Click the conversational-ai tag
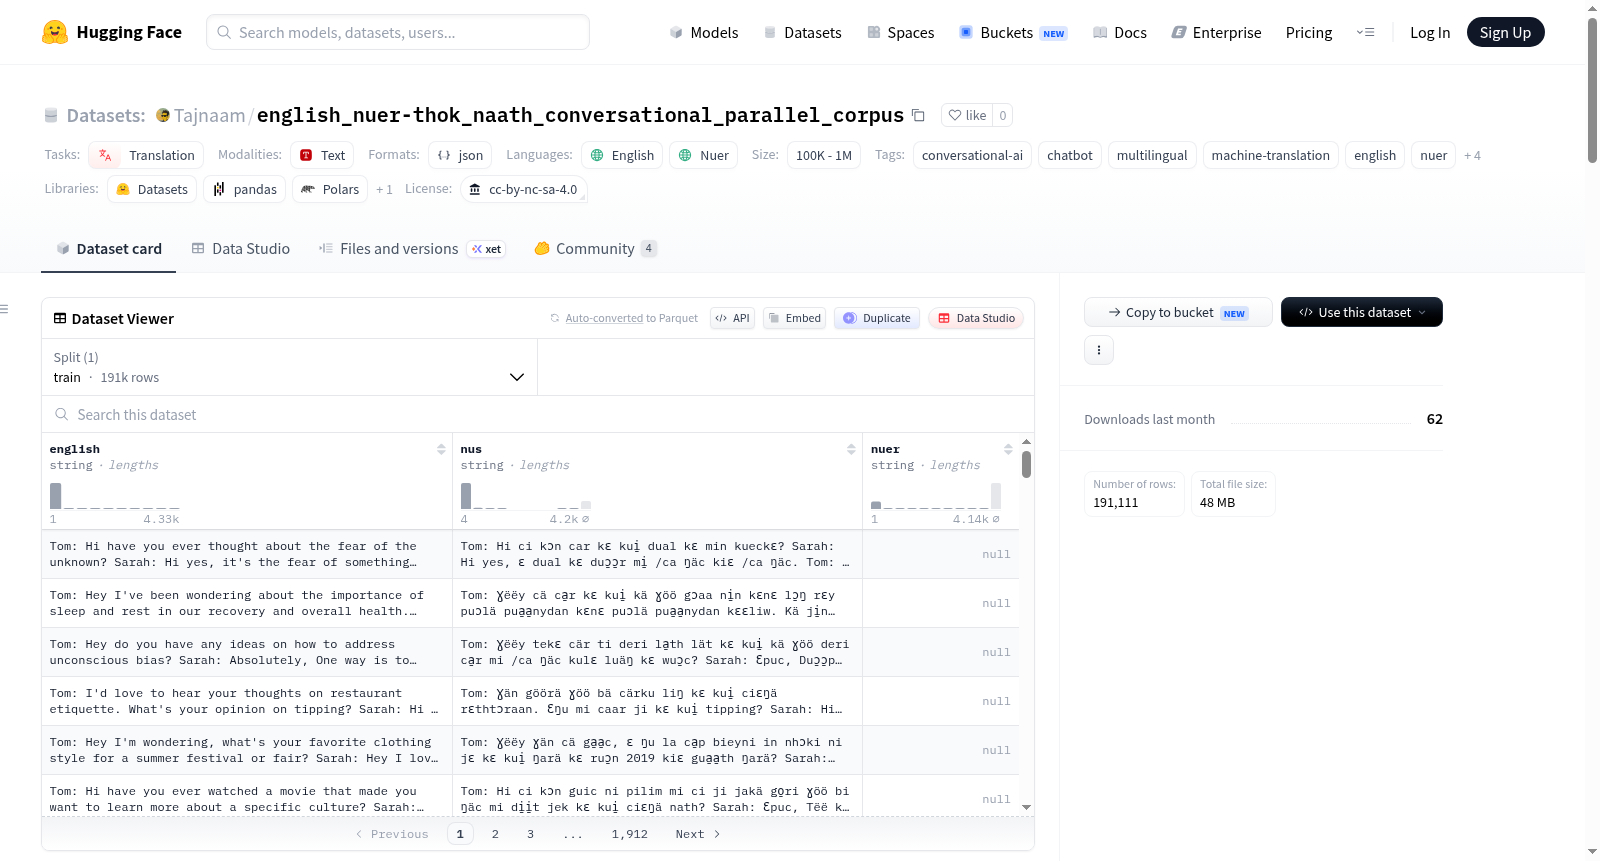The image size is (1600, 861). pos(972,155)
